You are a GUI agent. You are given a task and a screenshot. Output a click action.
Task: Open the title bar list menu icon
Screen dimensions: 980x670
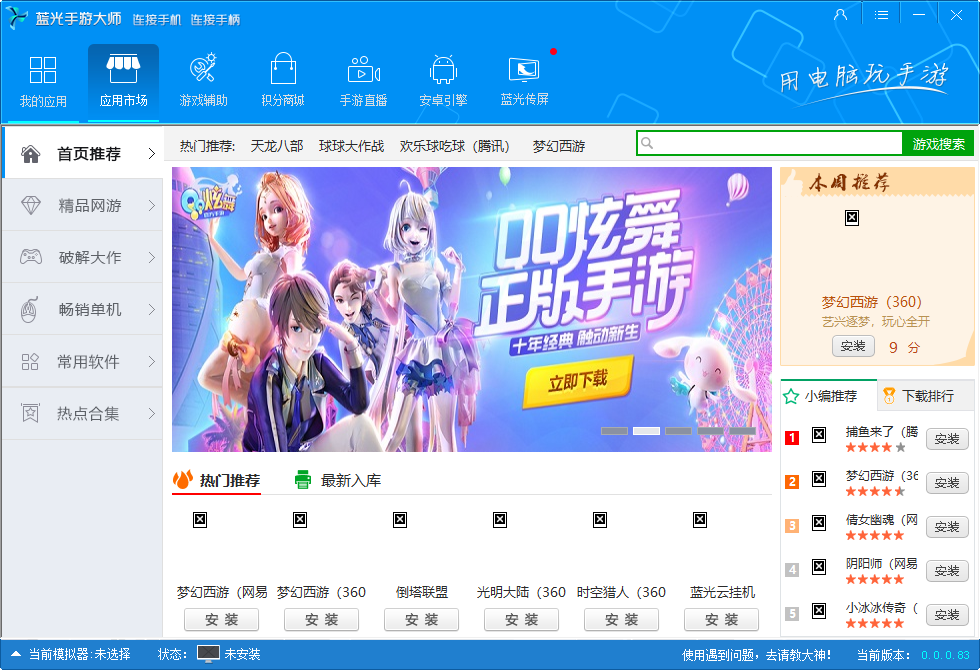click(x=881, y=15)
